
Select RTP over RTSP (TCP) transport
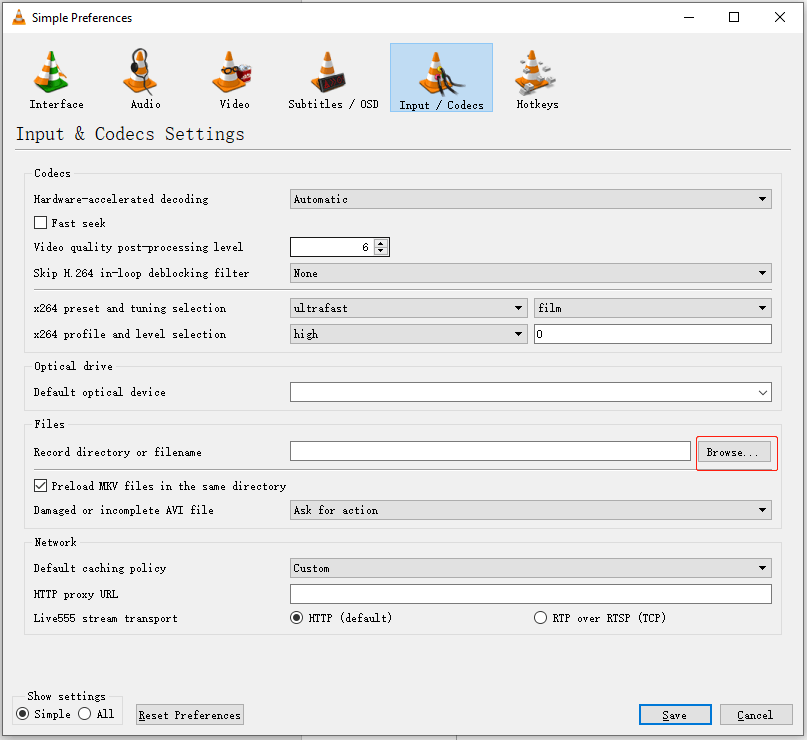click(540, 618)
